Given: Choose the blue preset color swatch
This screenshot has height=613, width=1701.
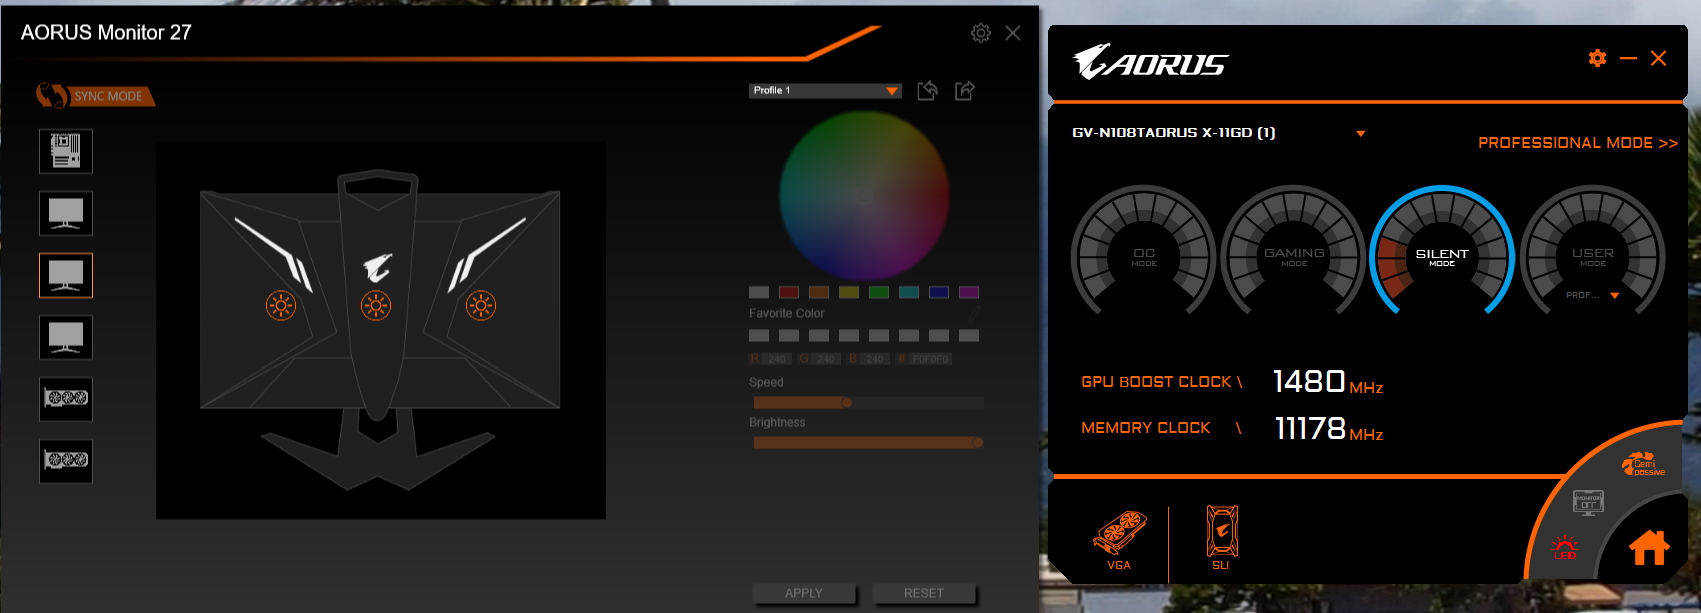Looking at the screenshot, I should pos(939,292).
